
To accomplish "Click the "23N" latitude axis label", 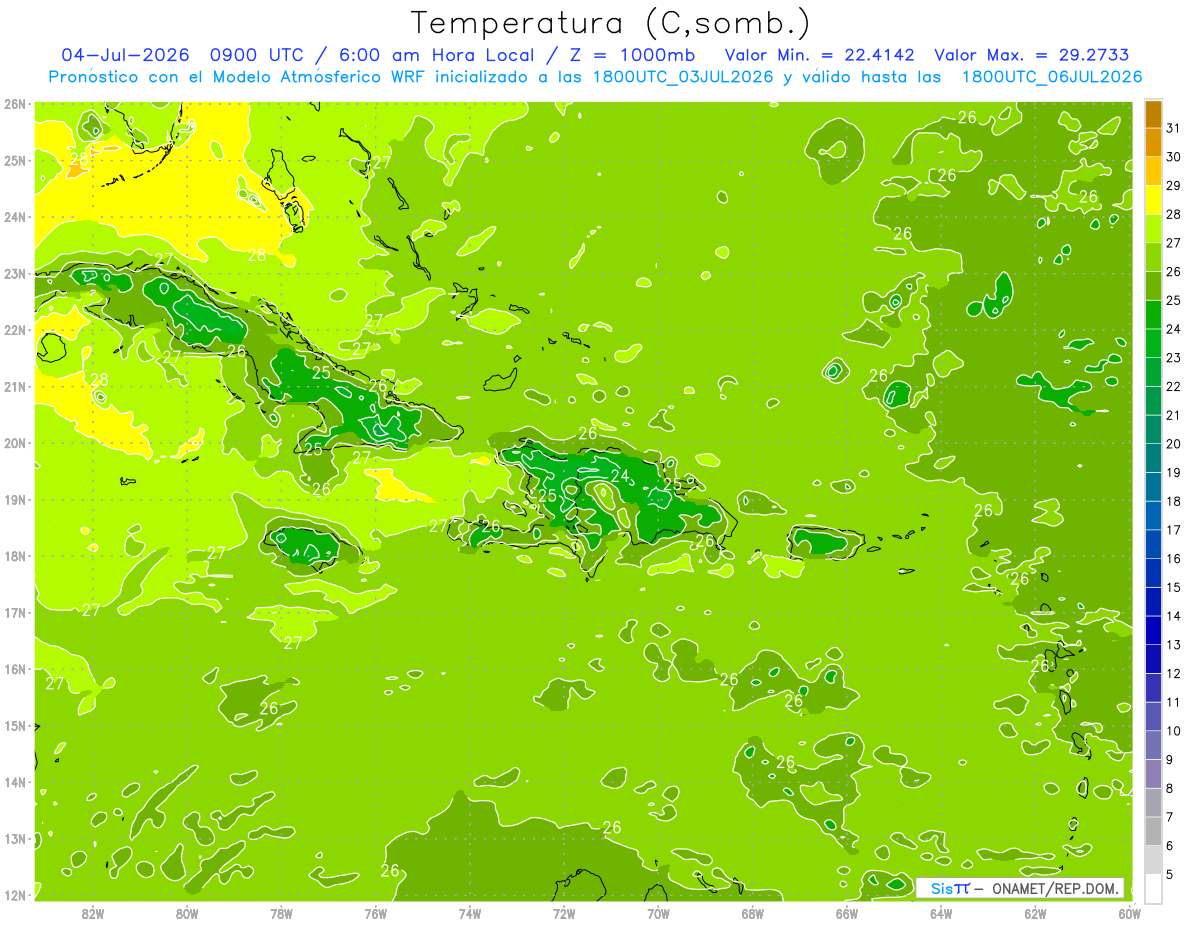I will pos(14,273).
